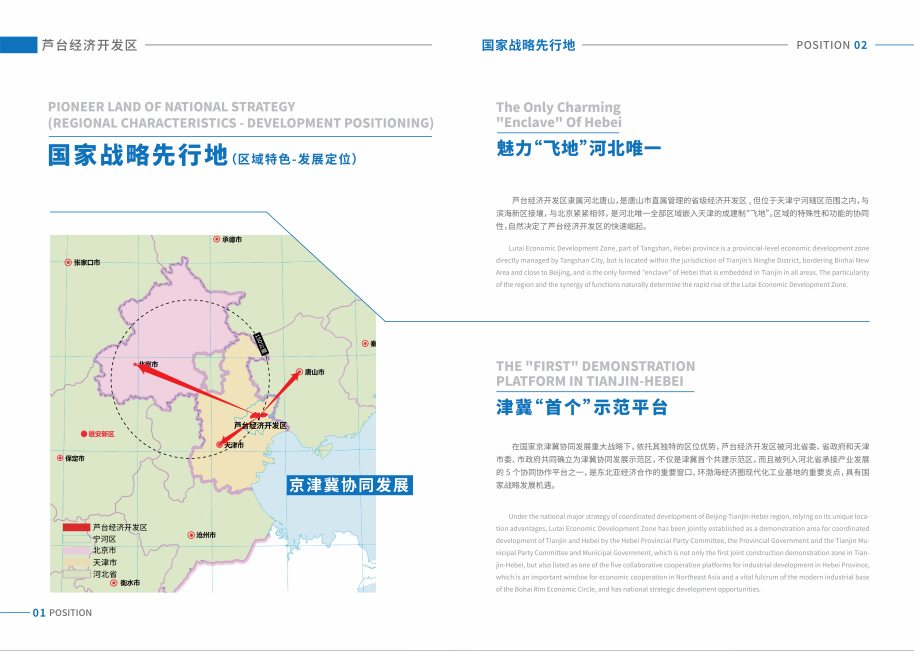Click the 津冀“首个”示范平台 heading
Screen dimensions: 914x651
coord(582,407)
